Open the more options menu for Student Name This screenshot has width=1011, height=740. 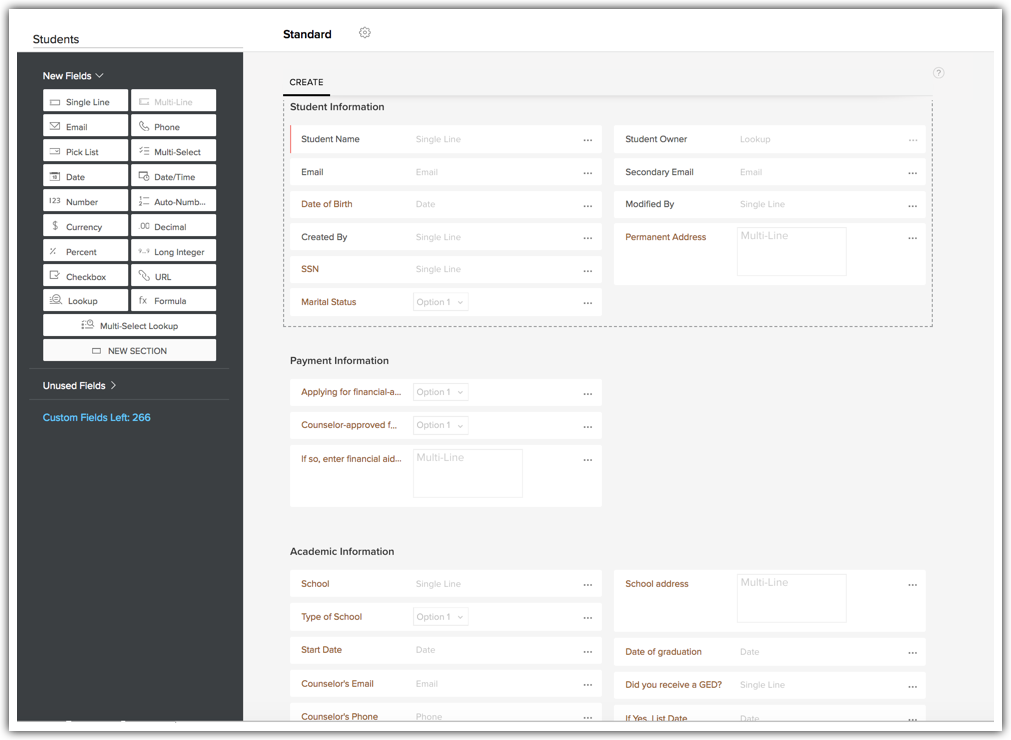tap(588, 140)
